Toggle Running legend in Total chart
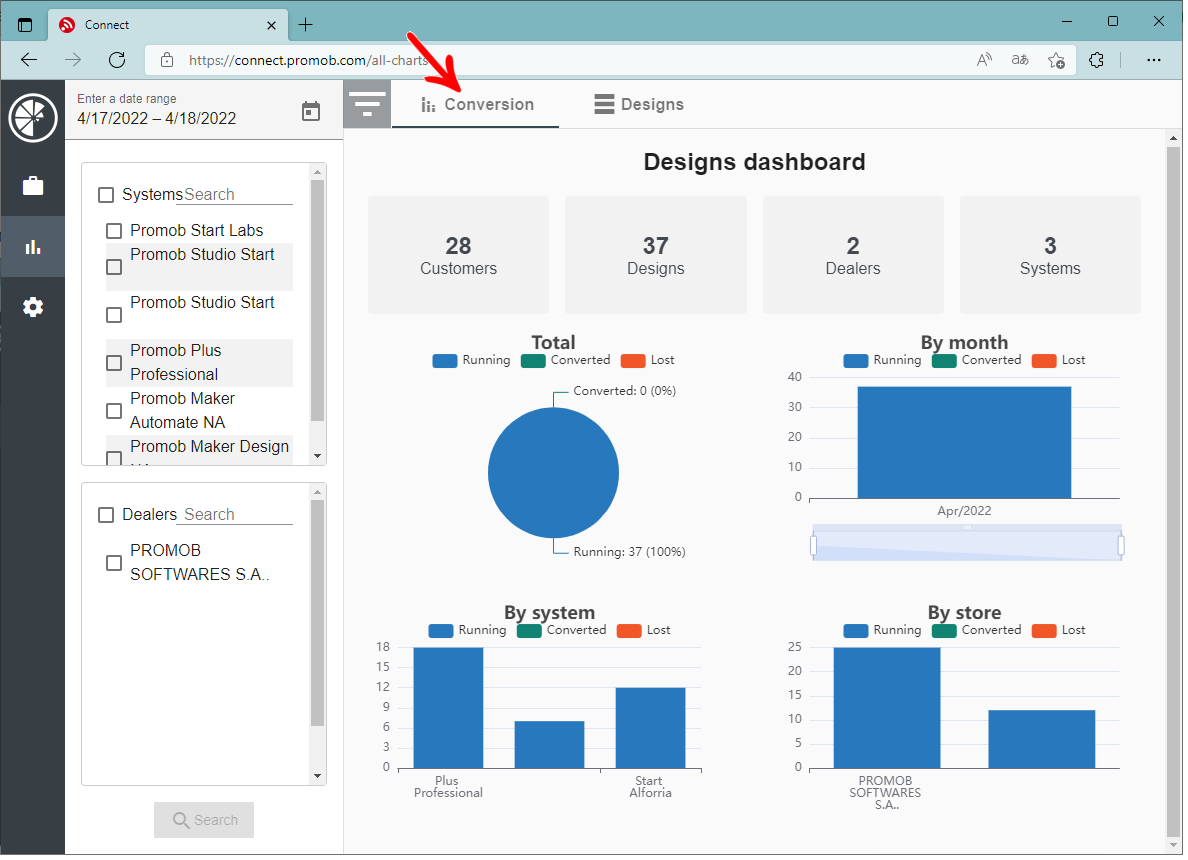Image resolution: width=1188 pixels, height=860 pixels. (x=473, y=361)
